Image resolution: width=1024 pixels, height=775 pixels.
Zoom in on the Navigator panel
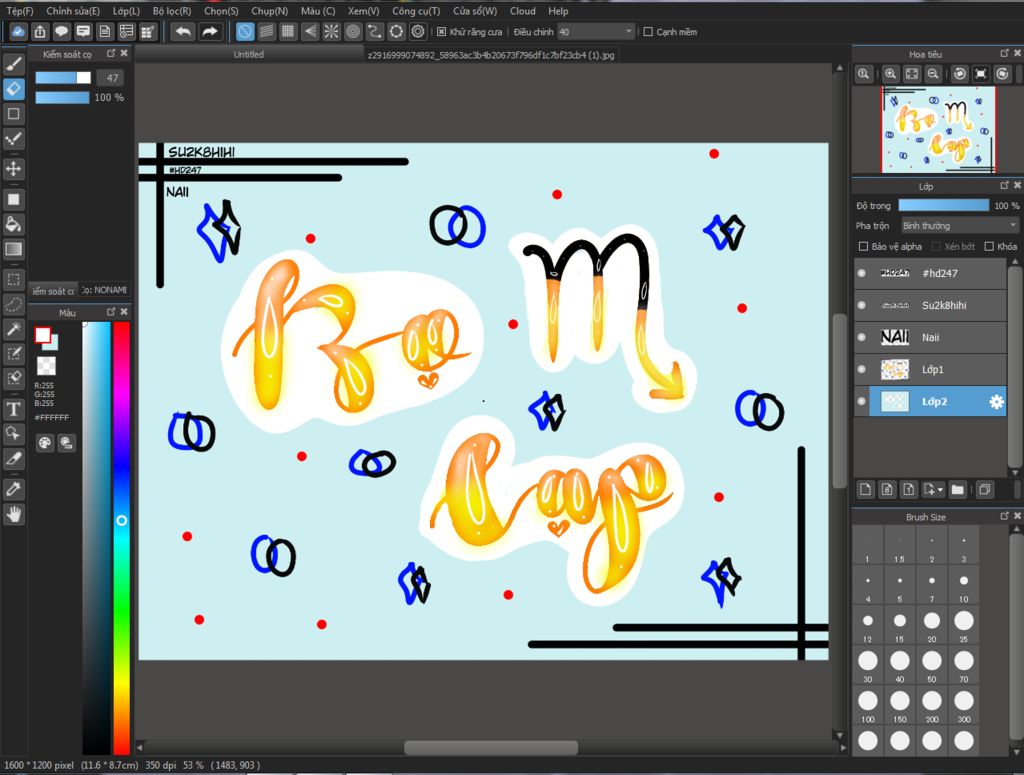pyautogui.click(x=890, y=74)
